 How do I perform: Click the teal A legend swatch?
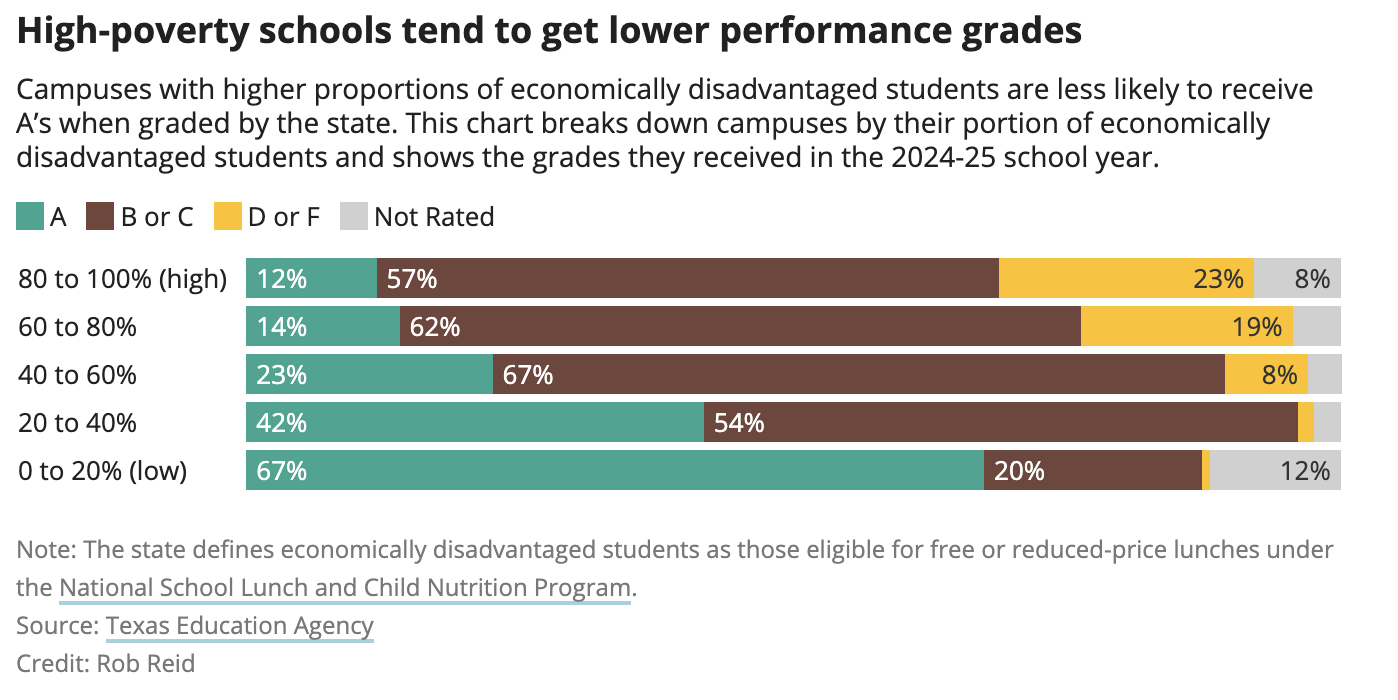(x=30, y=217)
